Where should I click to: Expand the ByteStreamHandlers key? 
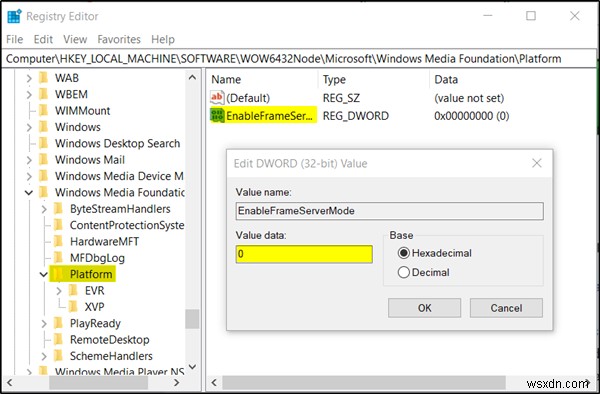[x=44, y=209]
